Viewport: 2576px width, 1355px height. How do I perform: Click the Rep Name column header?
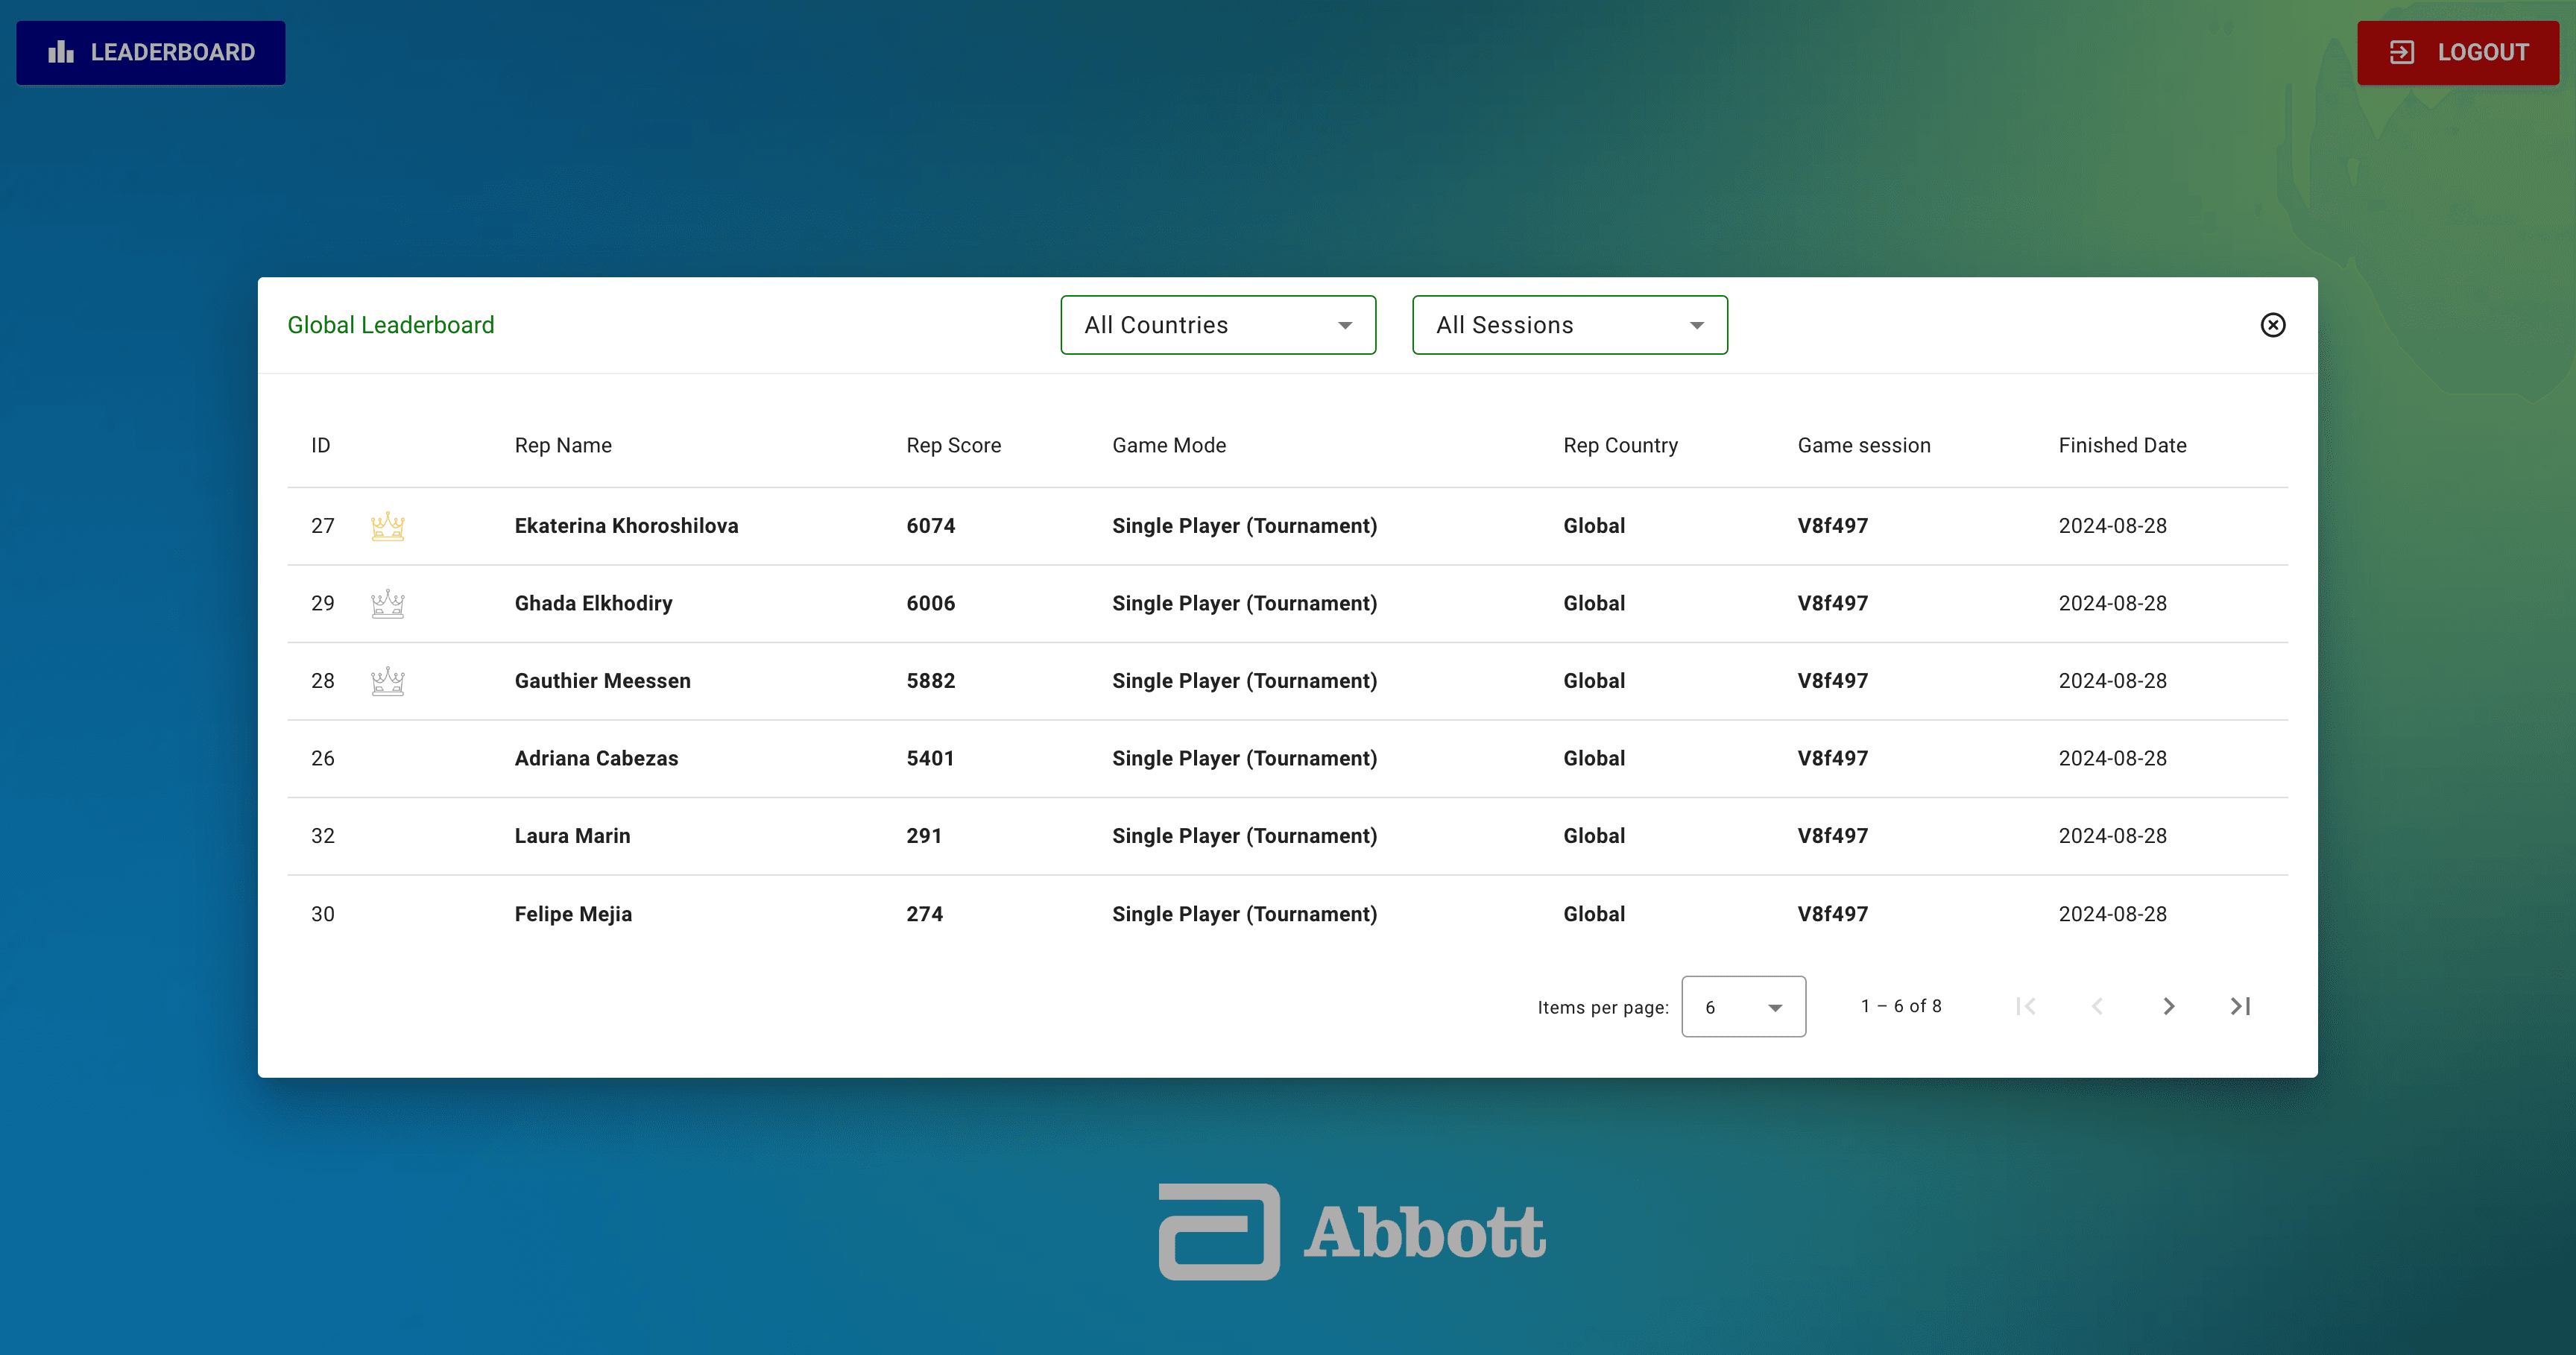[x=563, y=446]
